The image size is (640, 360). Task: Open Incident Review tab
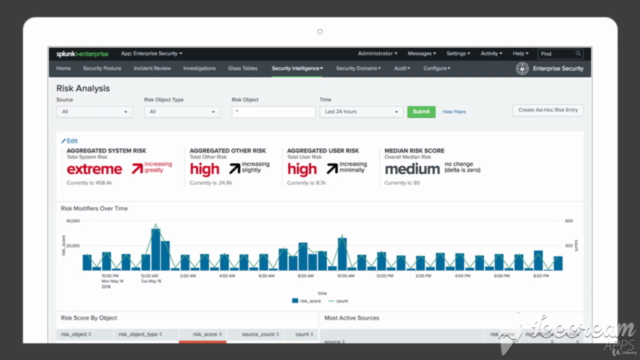point(152,69)
